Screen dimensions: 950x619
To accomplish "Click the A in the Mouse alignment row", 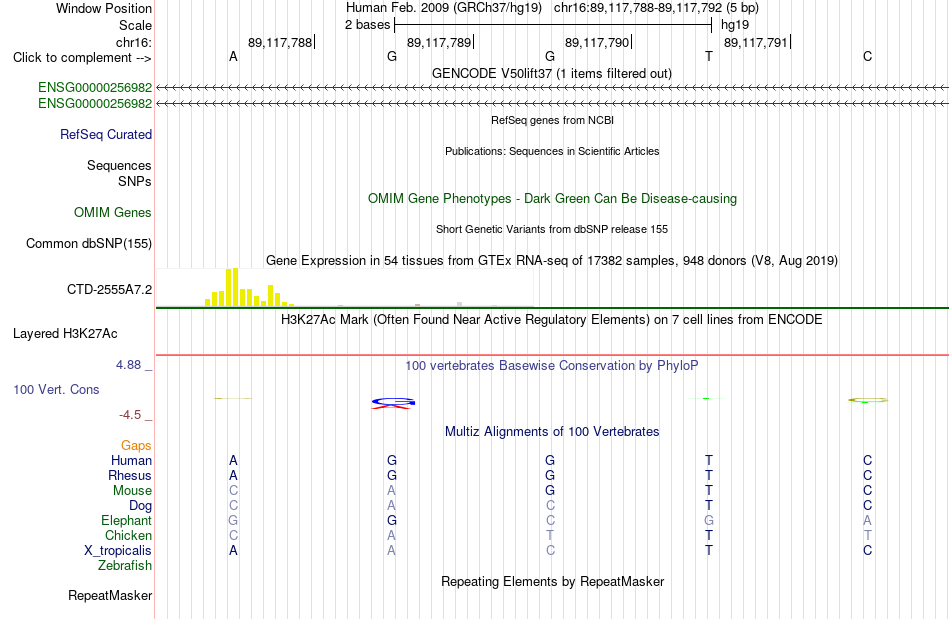I will coord(391,491).
